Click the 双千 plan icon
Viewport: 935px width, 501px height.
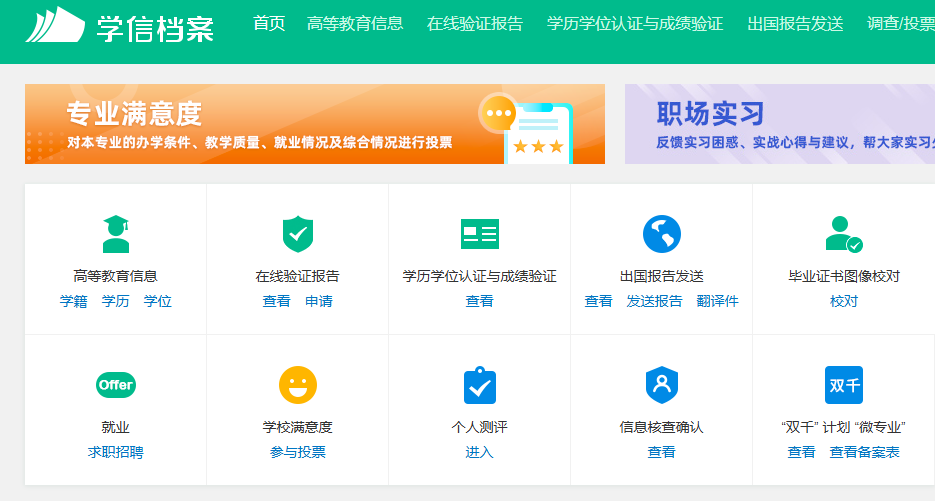844,385
